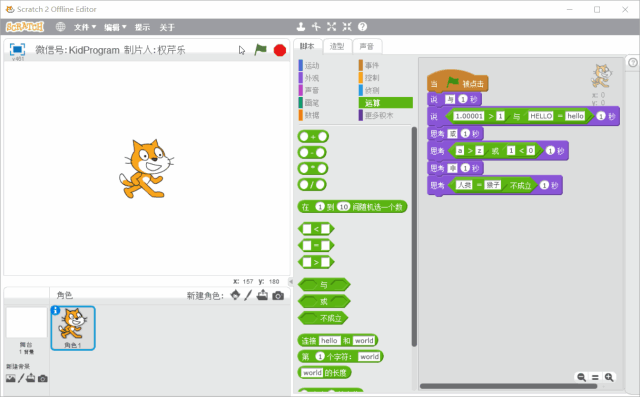
Task: Stop the project with the red stop button
Action: point(280,50)
